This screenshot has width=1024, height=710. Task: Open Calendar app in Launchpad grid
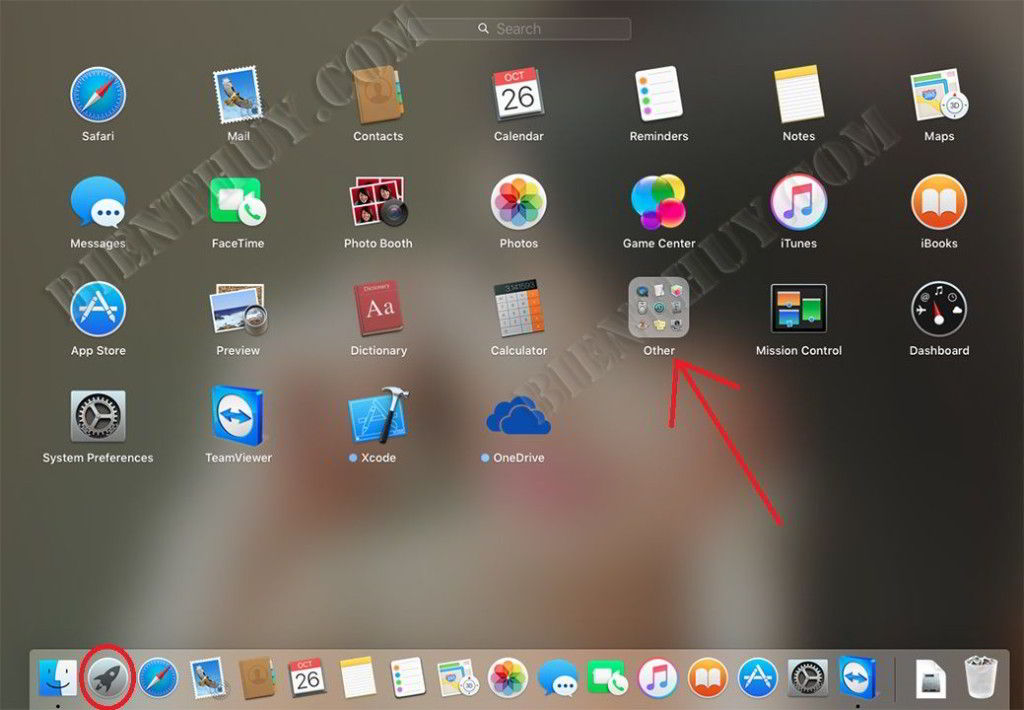[519, 95]
